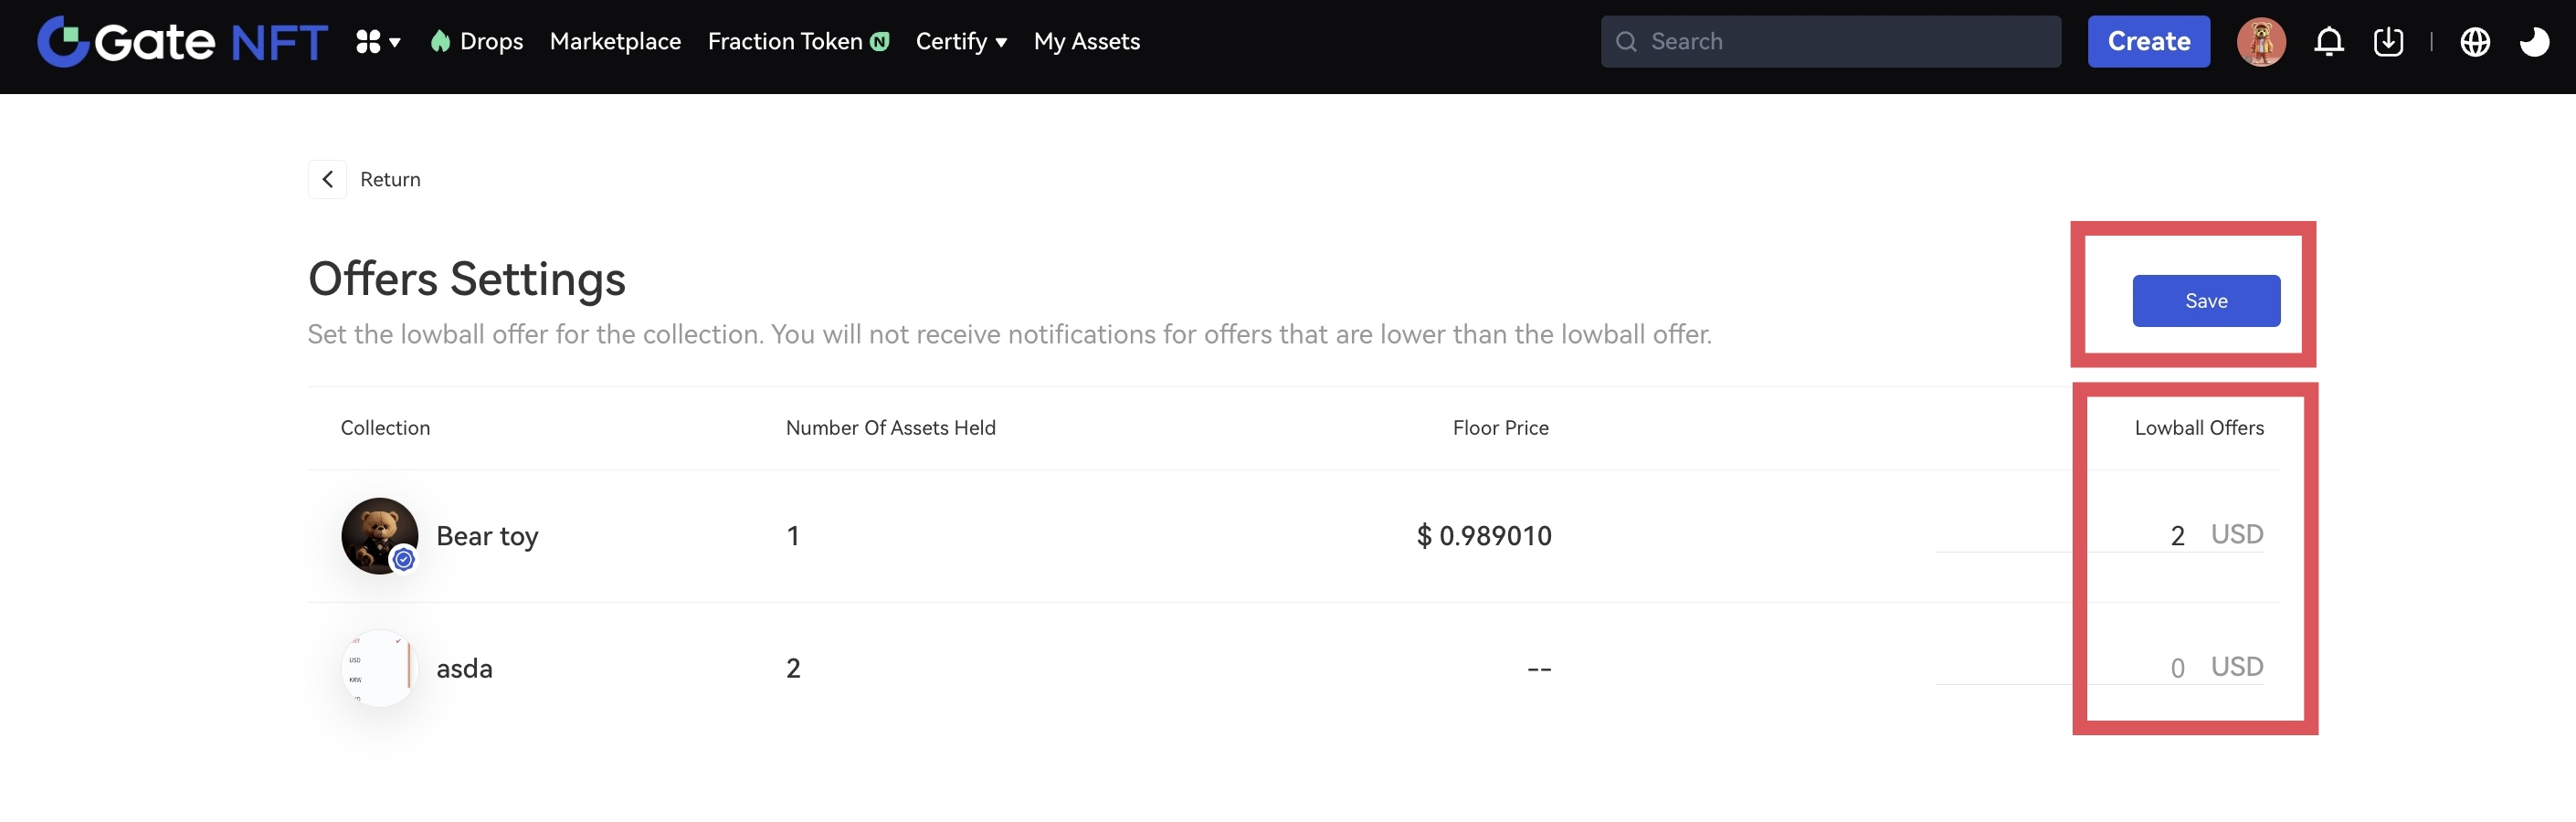
Task: Open the Marketplace menu item
Action: [615, 42]
